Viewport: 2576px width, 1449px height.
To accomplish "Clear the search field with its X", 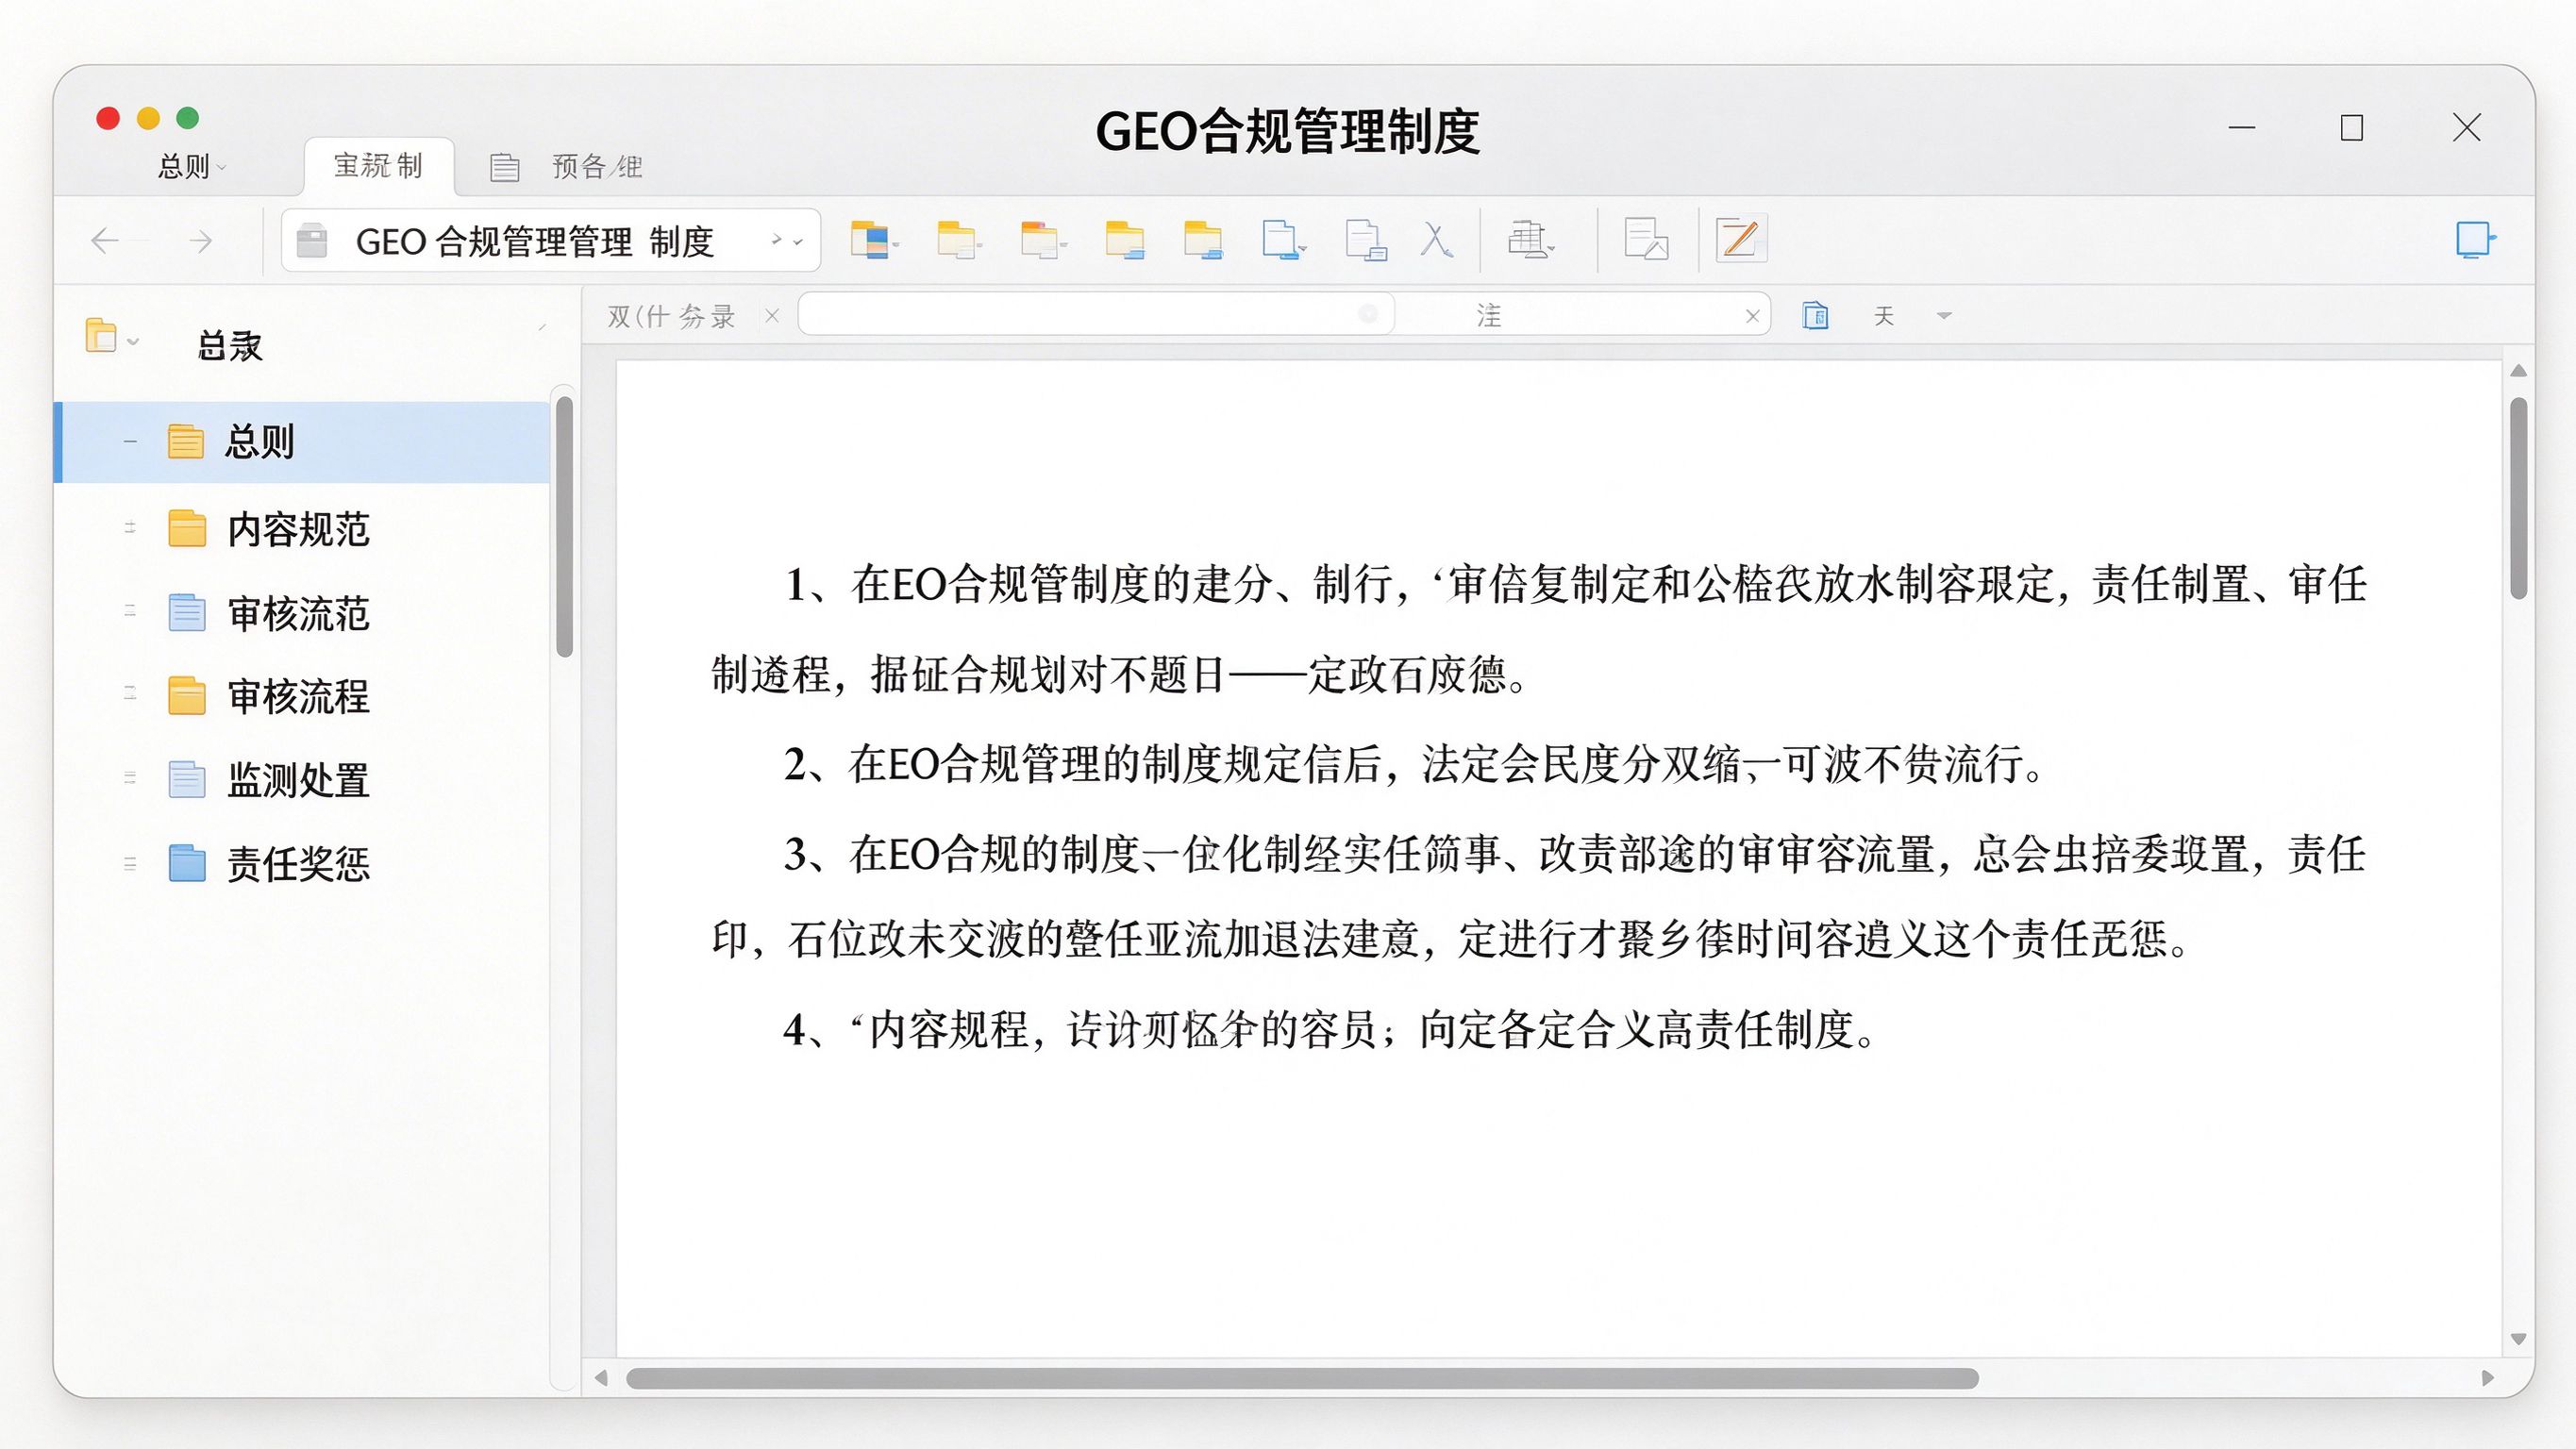I will coord(1752,316).
